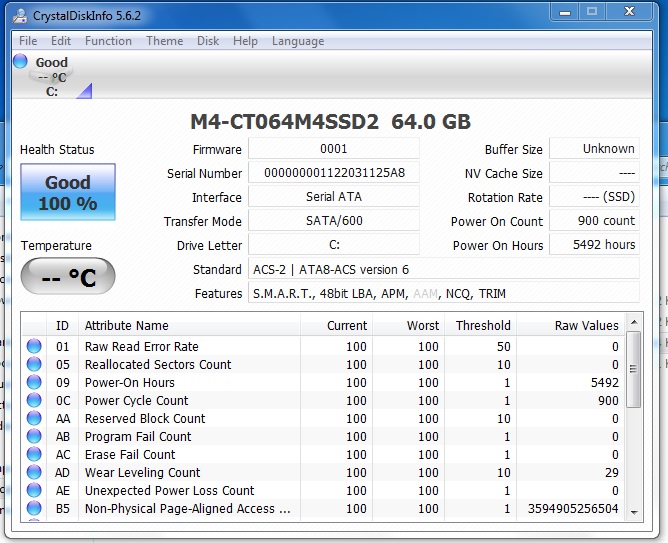Open the Help menu
The width and height of the screenshot is (668, 543).
click(x=245, y=41)
